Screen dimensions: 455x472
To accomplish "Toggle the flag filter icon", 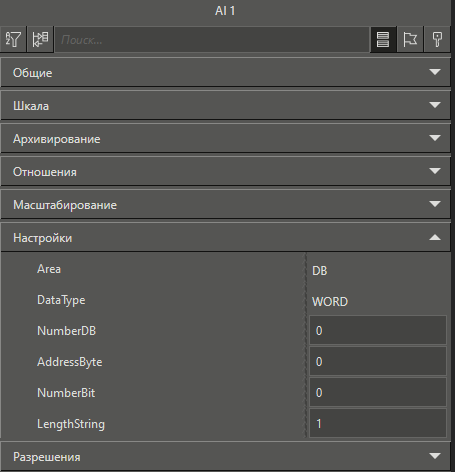I will tap(410, 39).
